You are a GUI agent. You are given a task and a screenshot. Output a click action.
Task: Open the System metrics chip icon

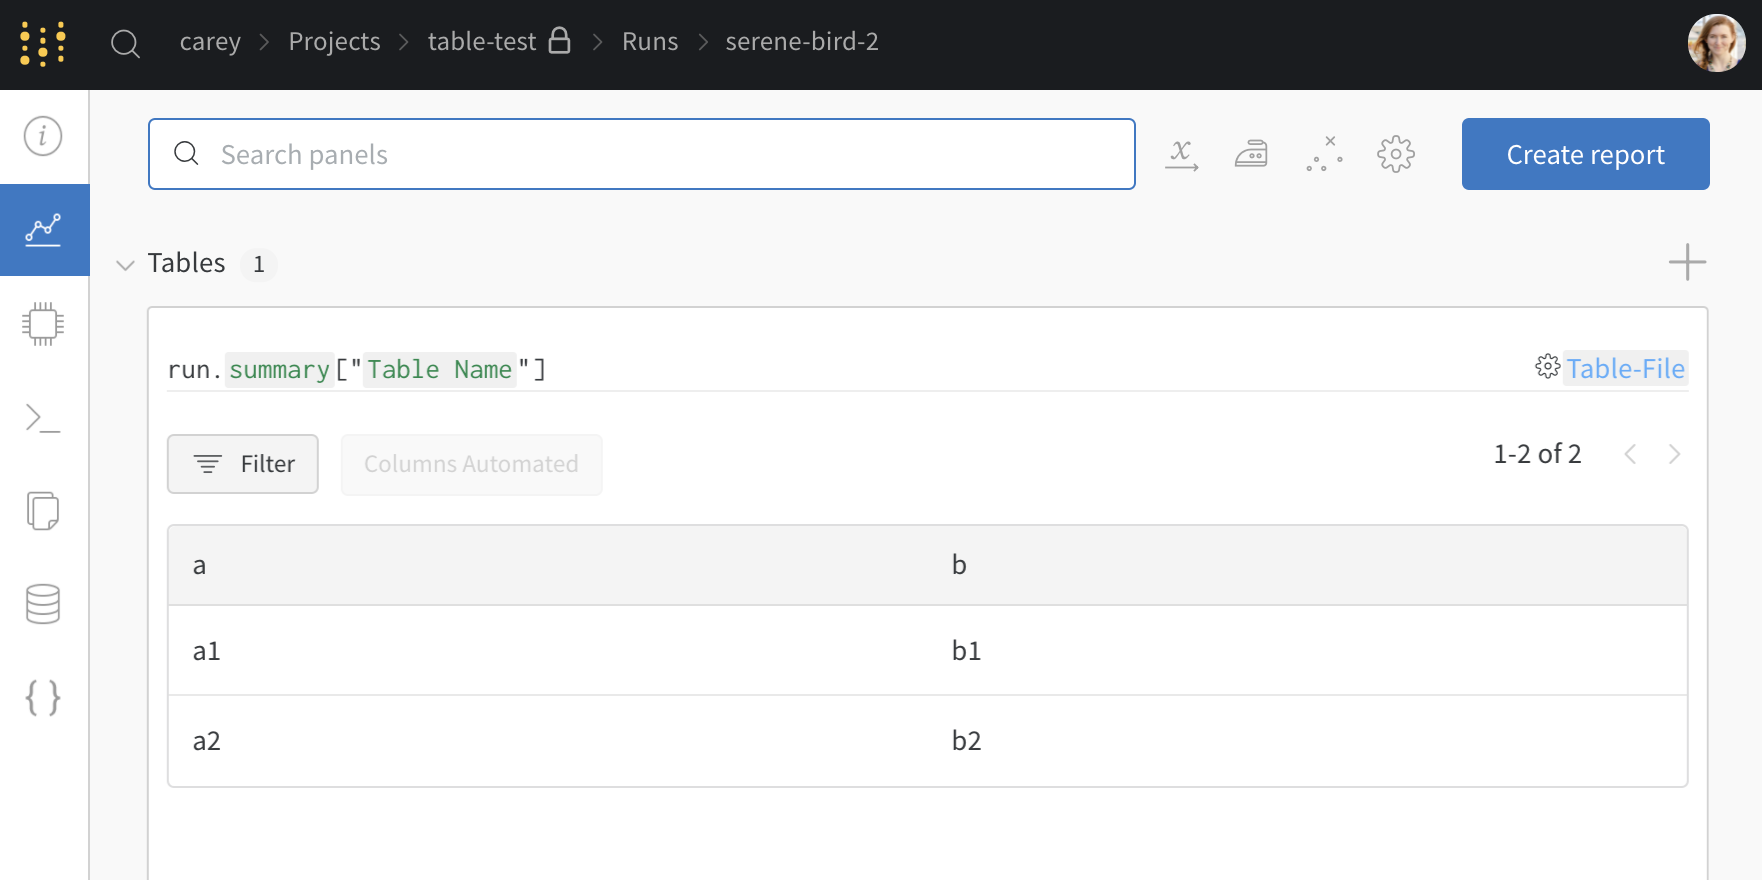click(43, 324)
